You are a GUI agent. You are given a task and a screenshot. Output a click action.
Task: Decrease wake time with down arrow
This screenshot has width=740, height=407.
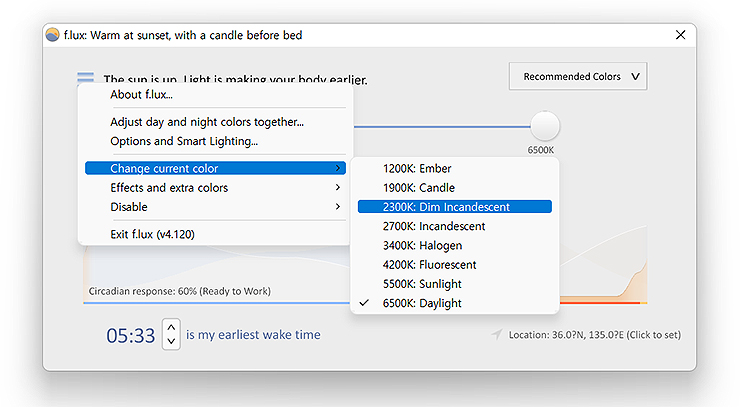pyautogui.click(x=171, y=341)
